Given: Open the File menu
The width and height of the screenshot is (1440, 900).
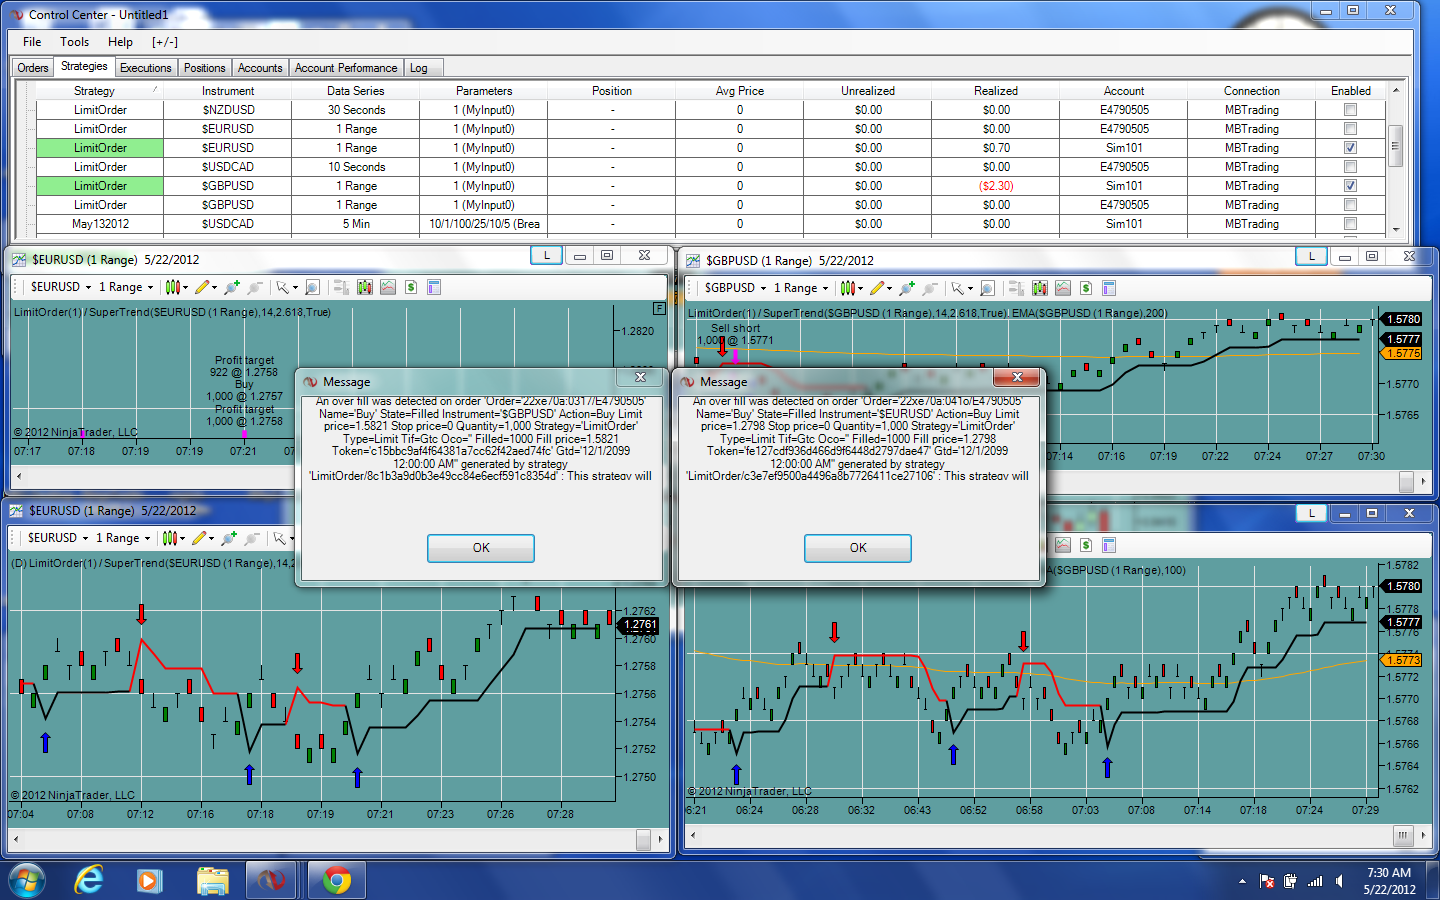Looking at the screenshot, I should [x=32, y=42].
